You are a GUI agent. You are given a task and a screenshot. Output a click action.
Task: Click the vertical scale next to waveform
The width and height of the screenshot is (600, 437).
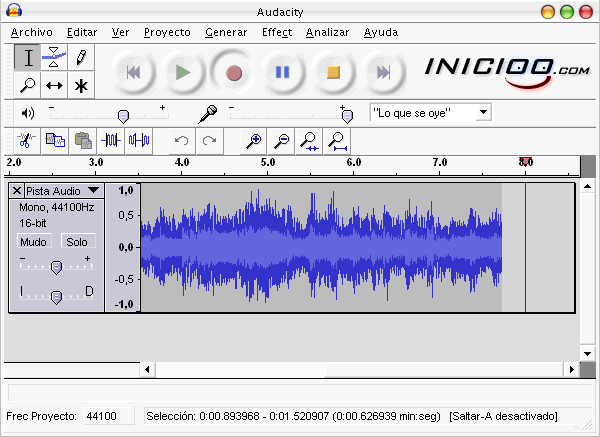click(x=123, y=247)
